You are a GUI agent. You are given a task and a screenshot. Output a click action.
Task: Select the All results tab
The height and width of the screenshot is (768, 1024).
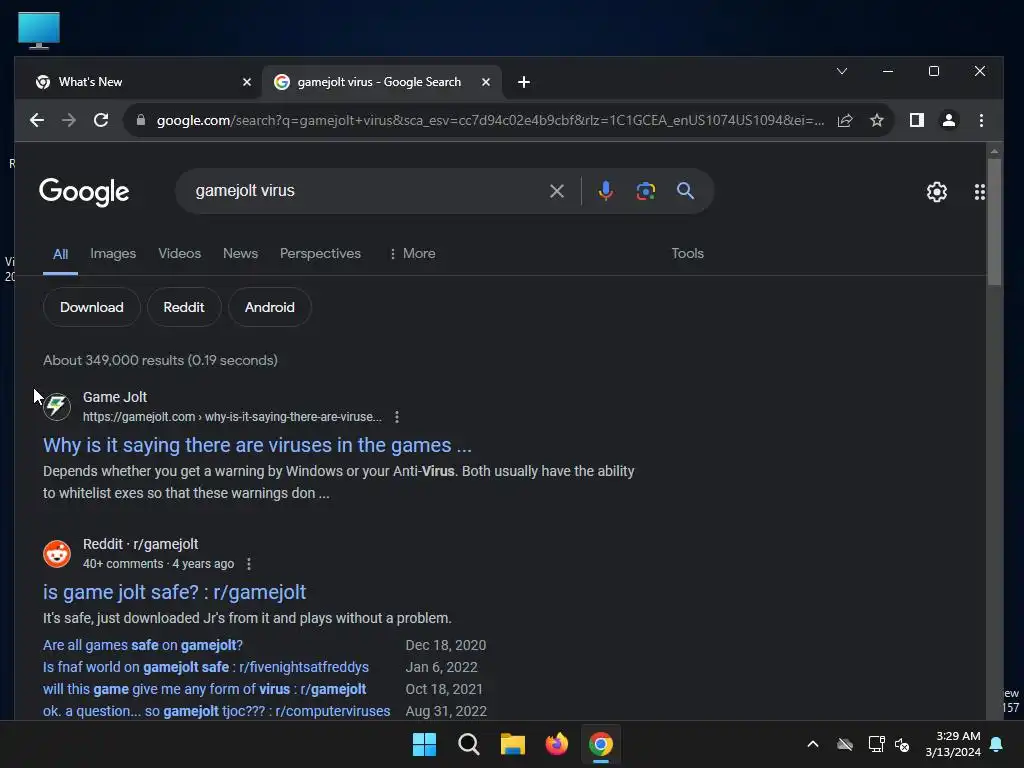coord(60,254)
